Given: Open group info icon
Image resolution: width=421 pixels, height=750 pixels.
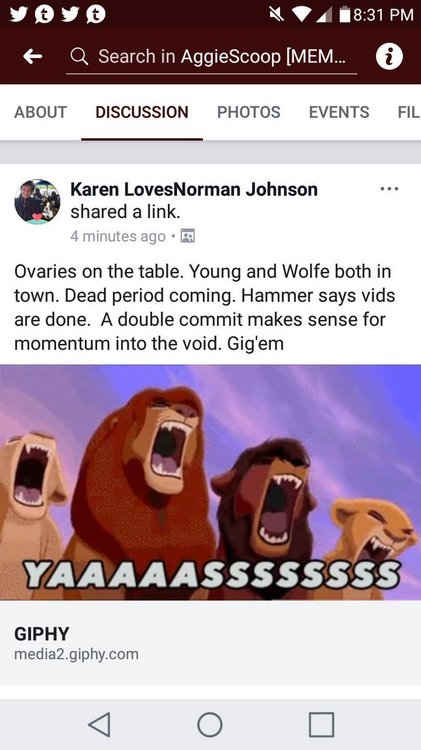Looking at the screenshot, I should coord(389,56).
